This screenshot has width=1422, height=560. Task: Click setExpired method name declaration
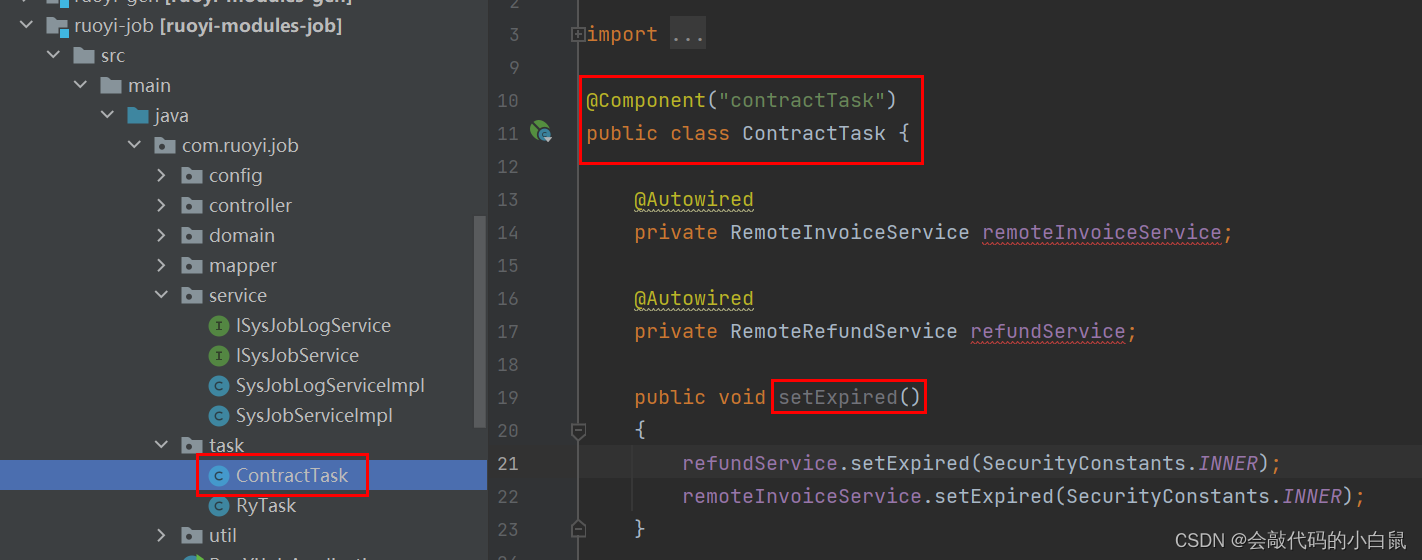coord(838,398)
